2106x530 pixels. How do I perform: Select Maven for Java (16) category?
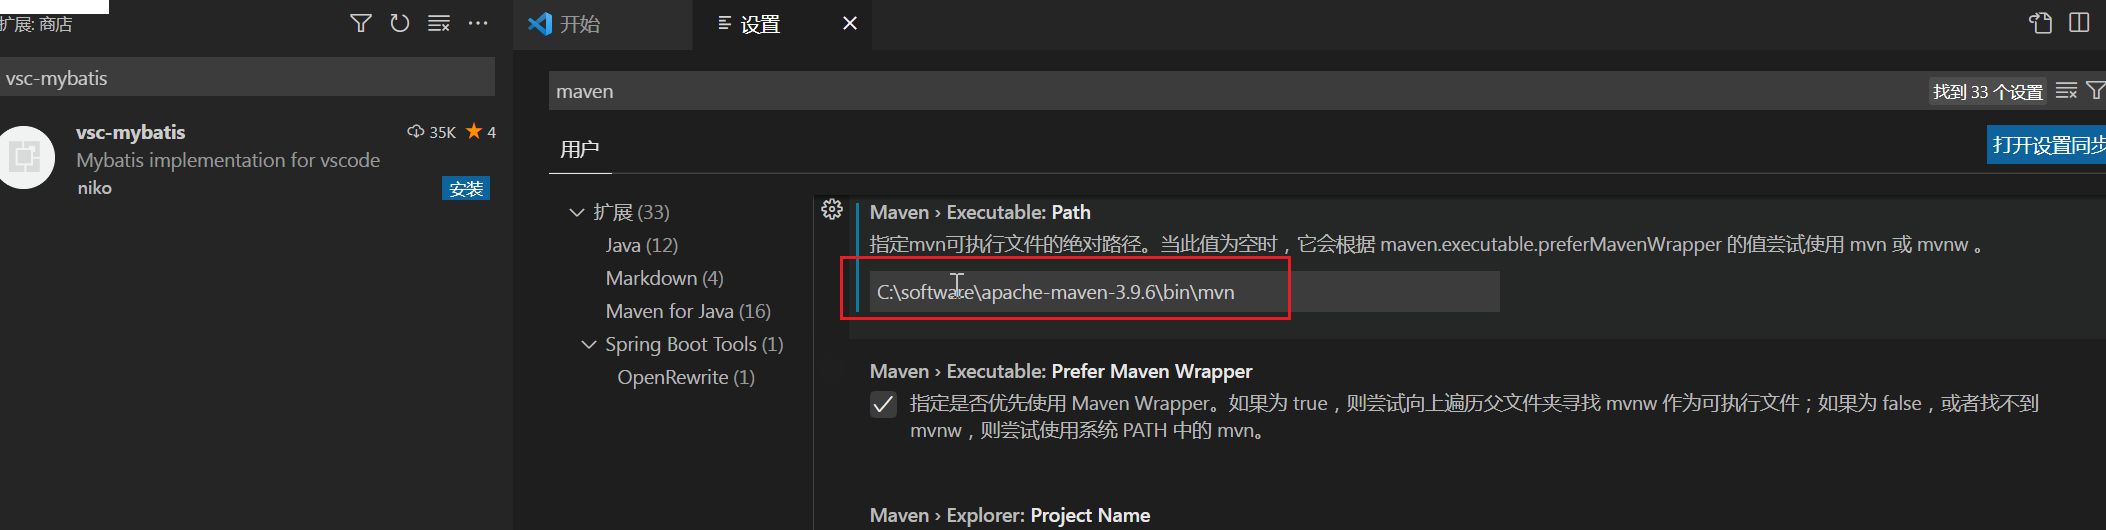(x=688, y=311)
